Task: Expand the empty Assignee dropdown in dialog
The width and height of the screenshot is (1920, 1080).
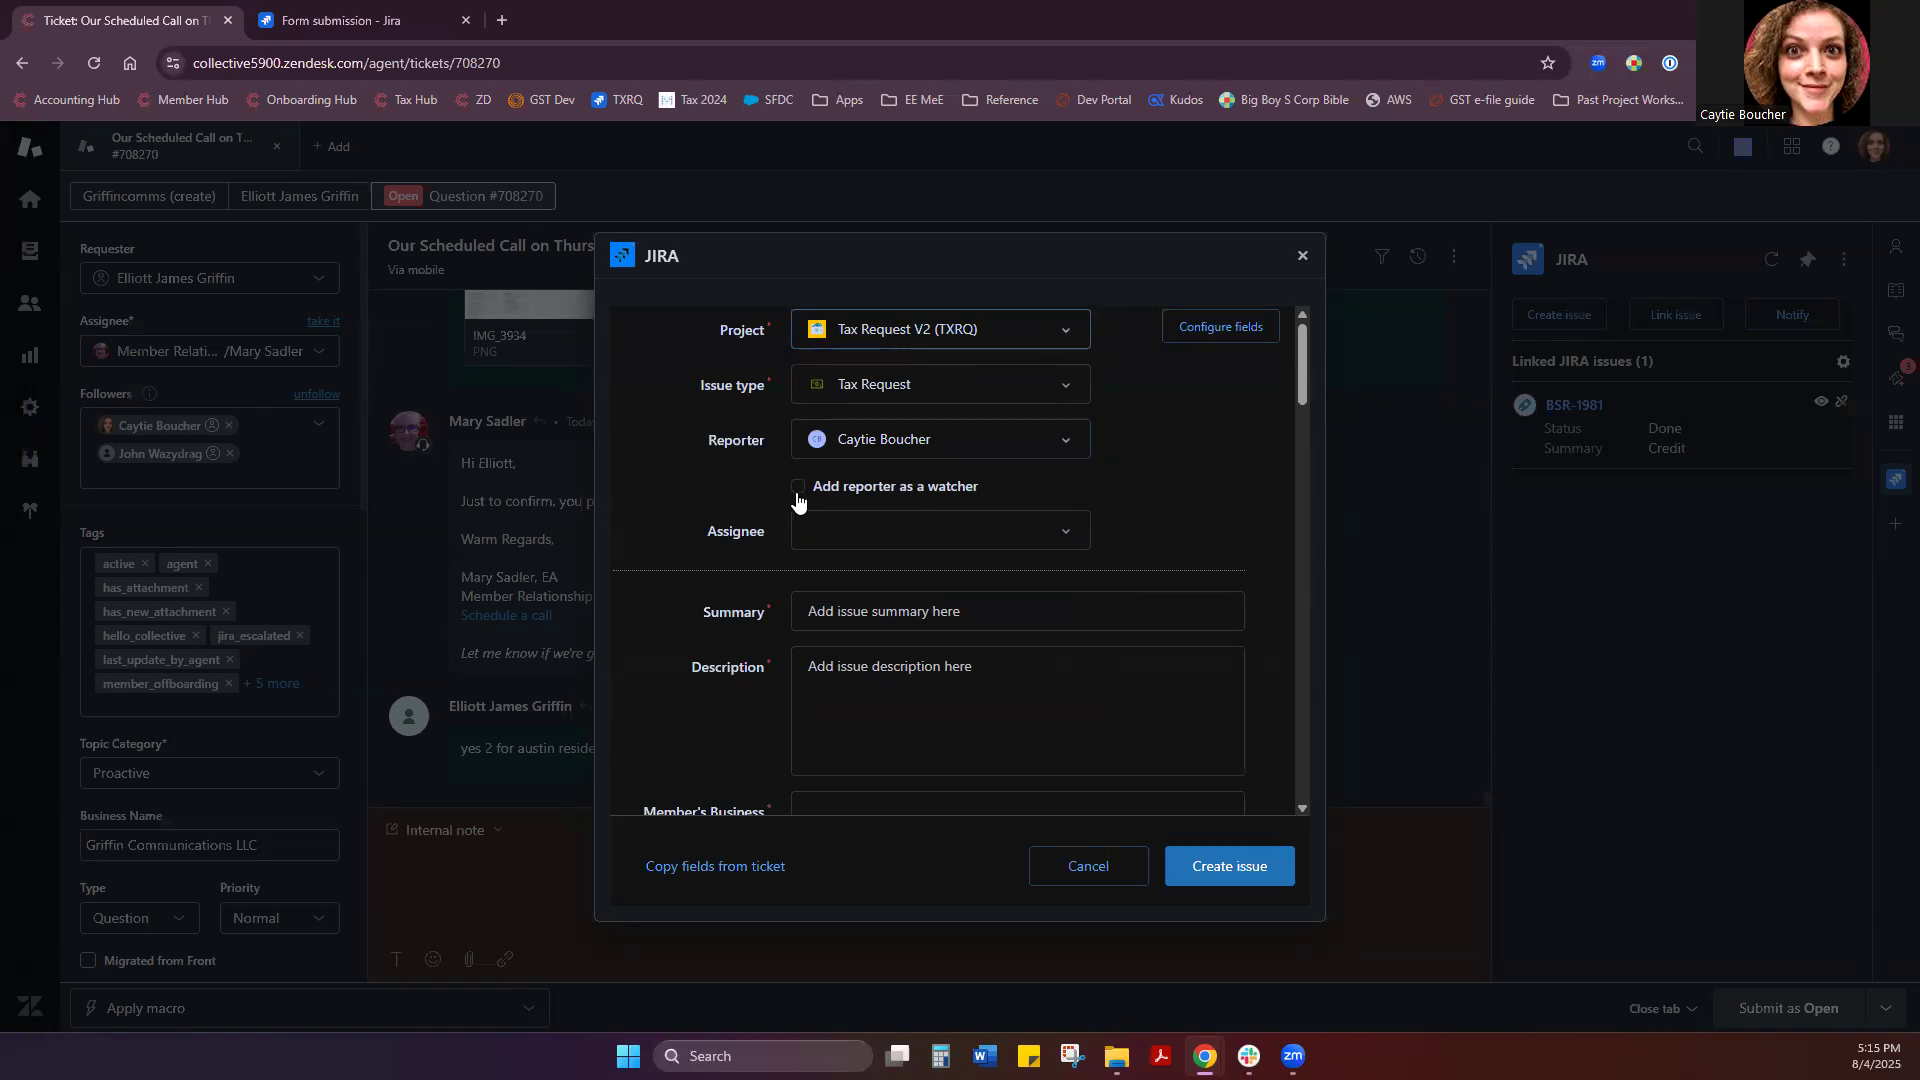Action: pos(940,531)
